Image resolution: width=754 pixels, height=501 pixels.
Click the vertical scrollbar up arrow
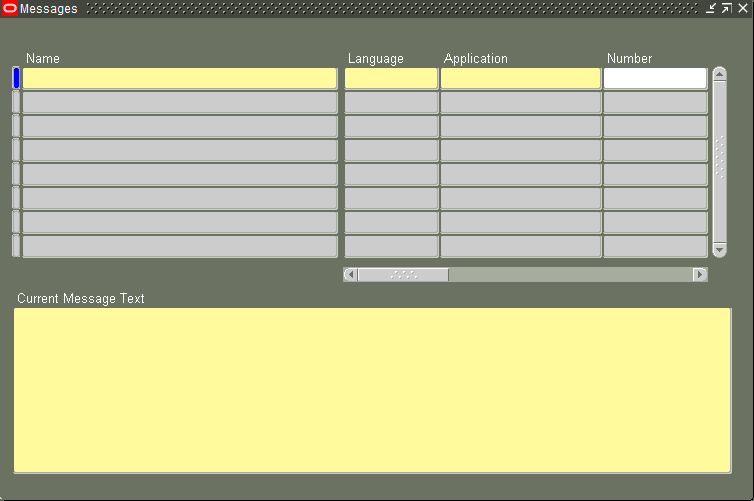point(719,74)
